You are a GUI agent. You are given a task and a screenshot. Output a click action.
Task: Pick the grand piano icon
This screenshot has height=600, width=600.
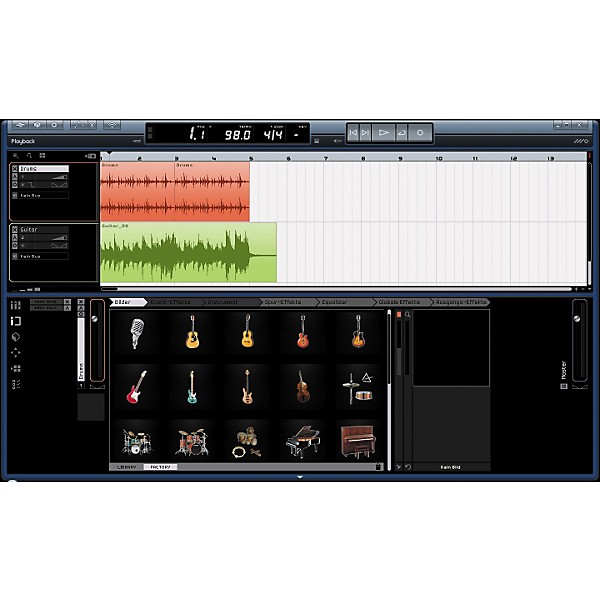click(x=302, y=439)
